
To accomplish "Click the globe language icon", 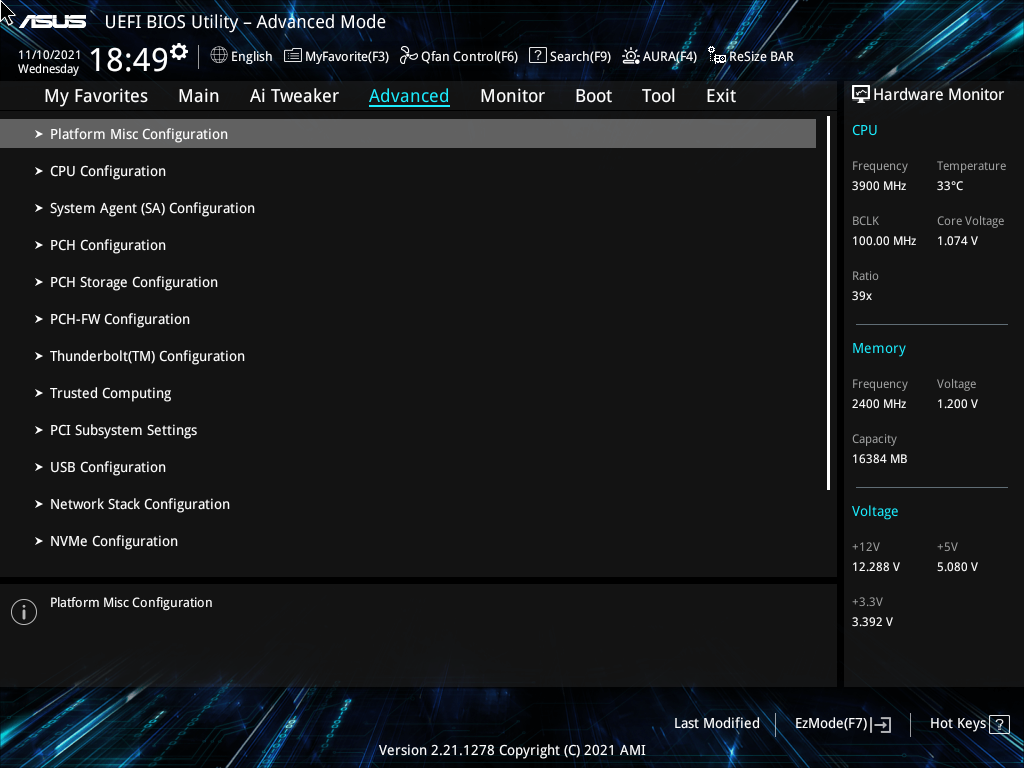I will pyautogui.click(x=219, y=56).
